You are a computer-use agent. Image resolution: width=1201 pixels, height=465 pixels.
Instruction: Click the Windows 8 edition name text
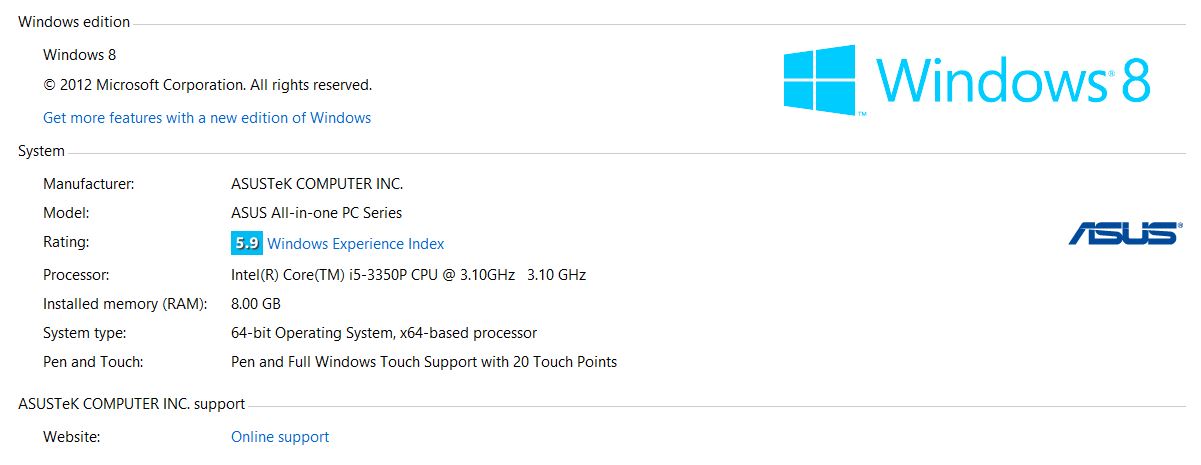[80, 55]
